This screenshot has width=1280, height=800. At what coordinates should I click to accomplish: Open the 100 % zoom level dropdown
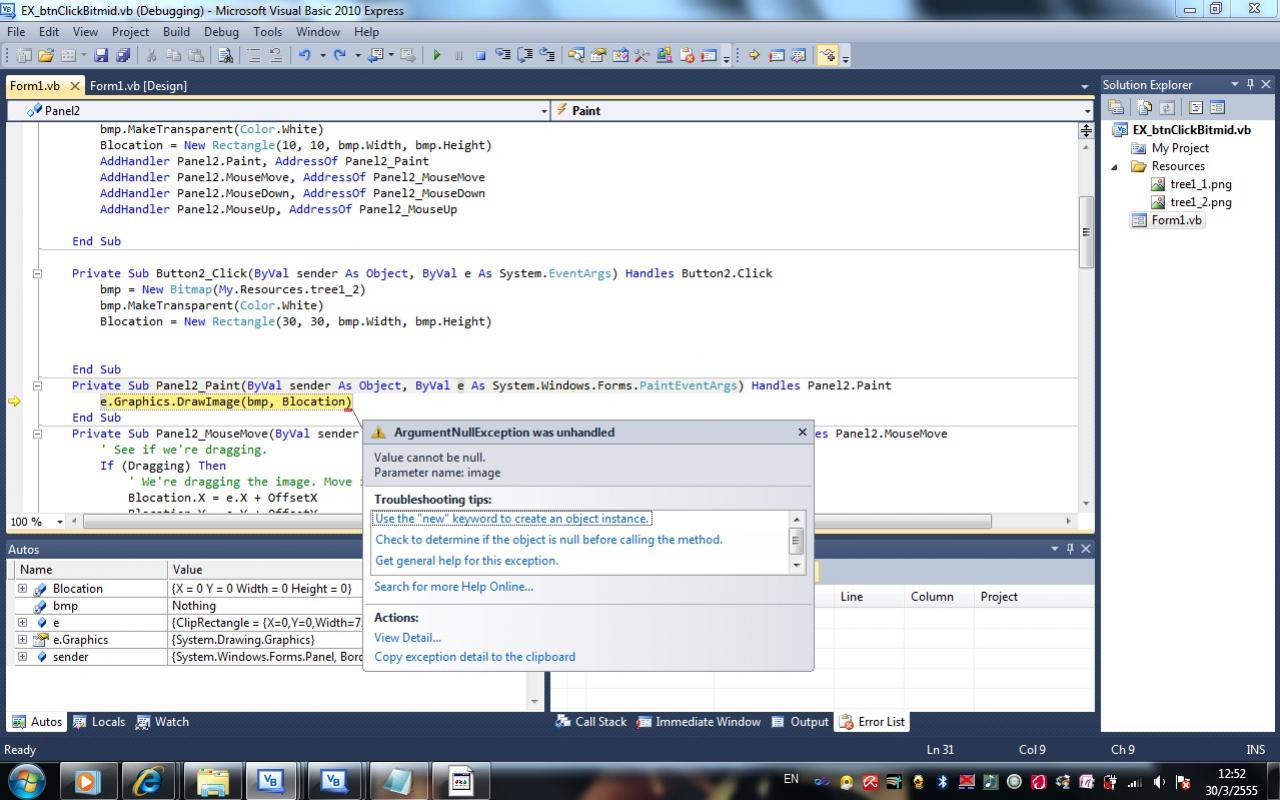[x=60, y=522]
